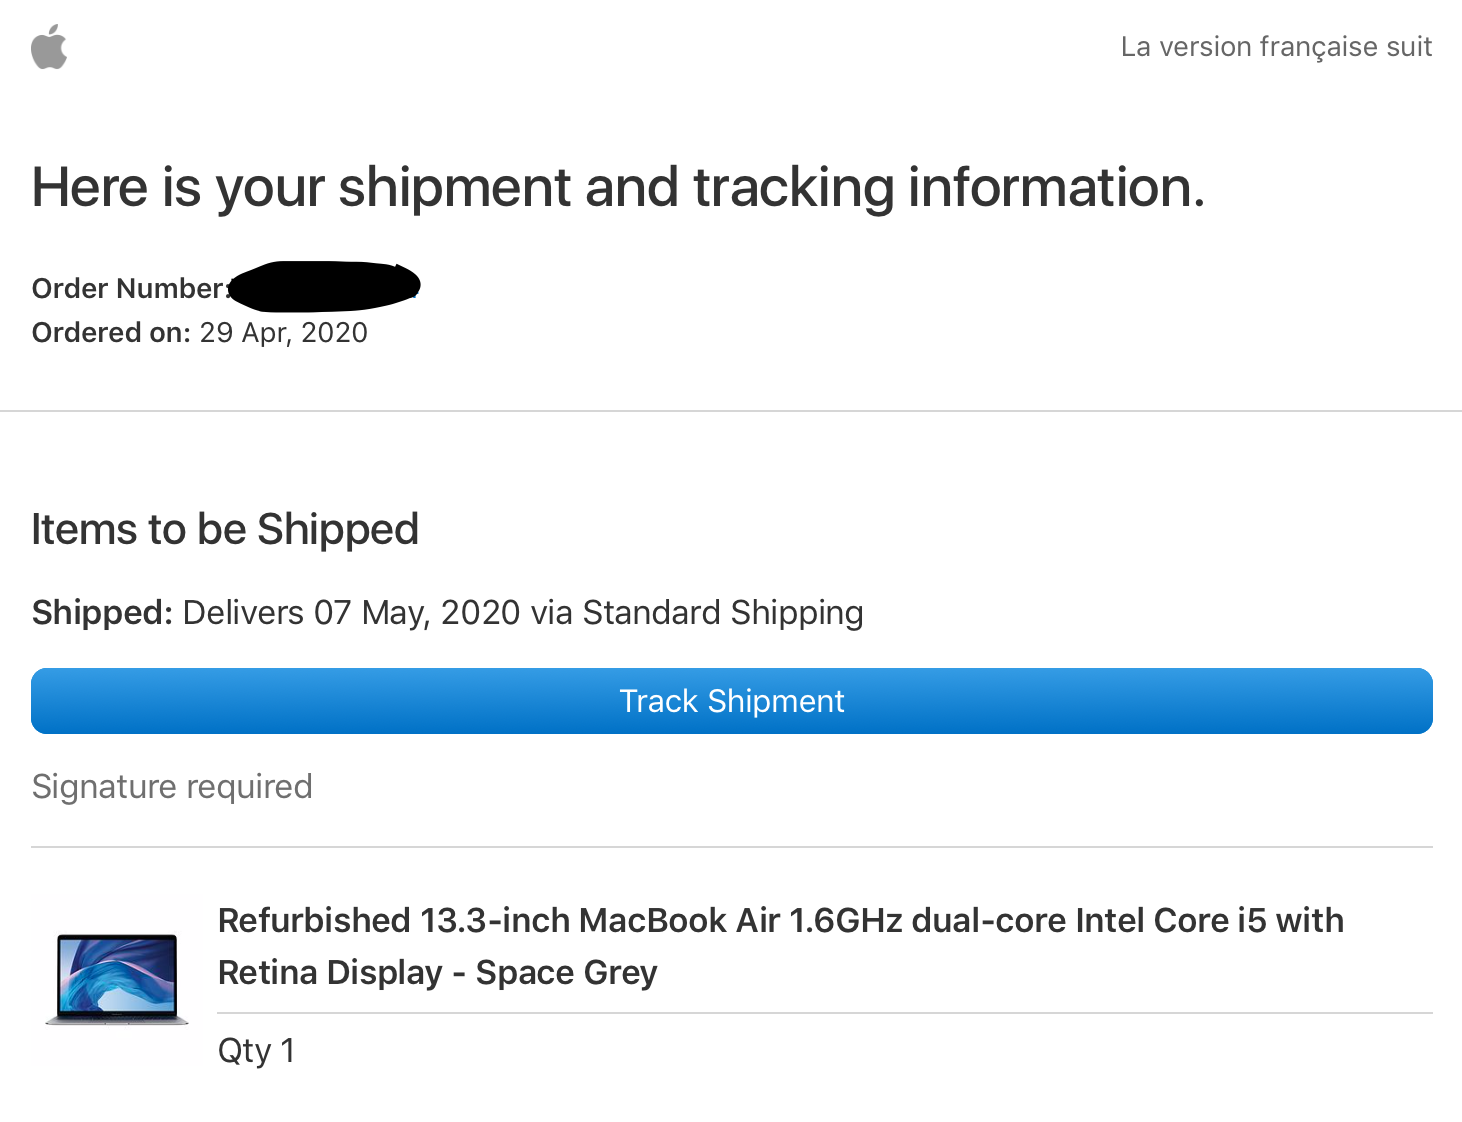Click the Signature required note
The image size is (1462, 1122).
coord(172,787)
